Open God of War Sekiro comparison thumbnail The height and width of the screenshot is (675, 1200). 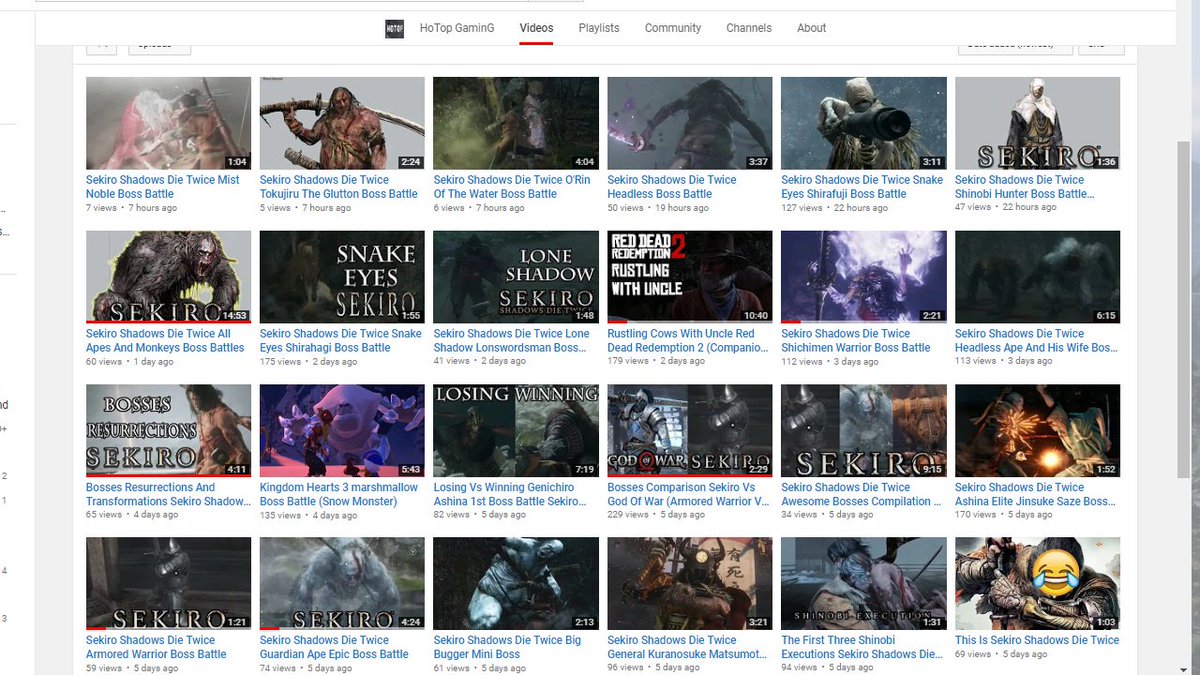click(690, 431)
